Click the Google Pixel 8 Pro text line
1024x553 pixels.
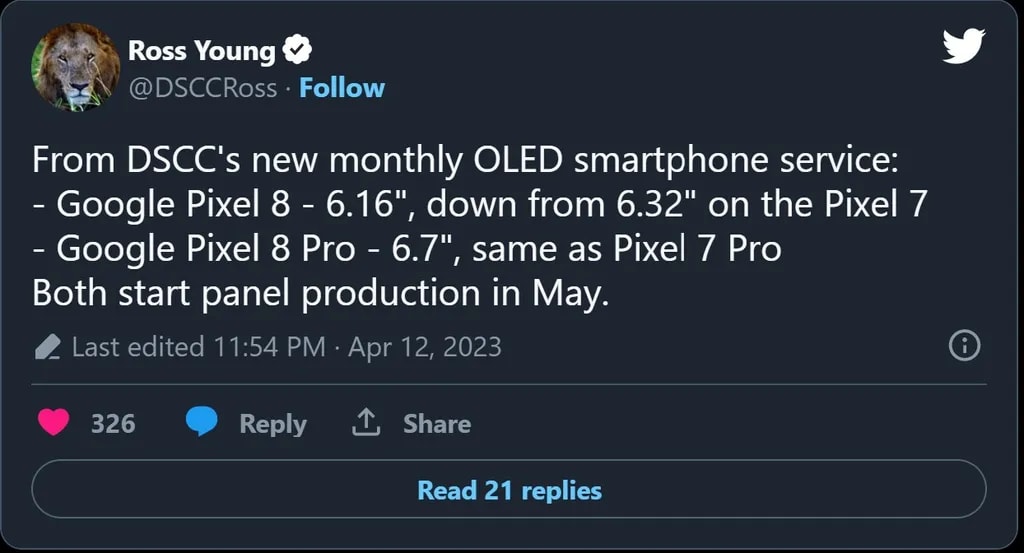[406, 249]
